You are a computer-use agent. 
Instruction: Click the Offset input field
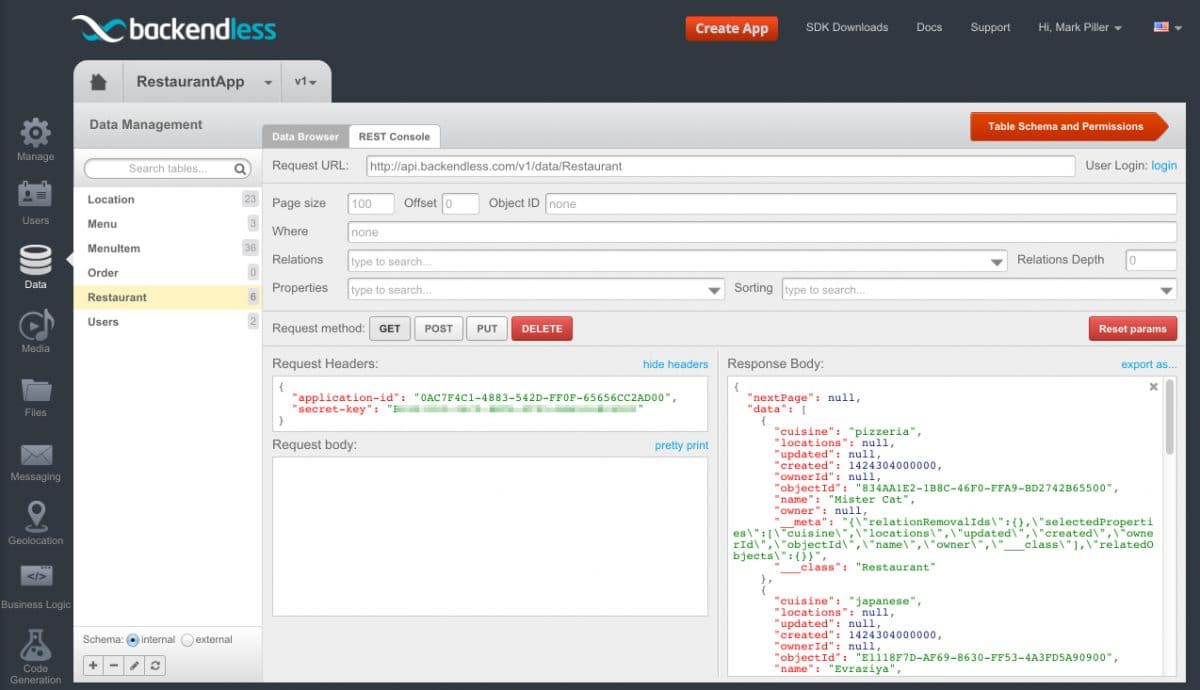(x=461, y=204)
